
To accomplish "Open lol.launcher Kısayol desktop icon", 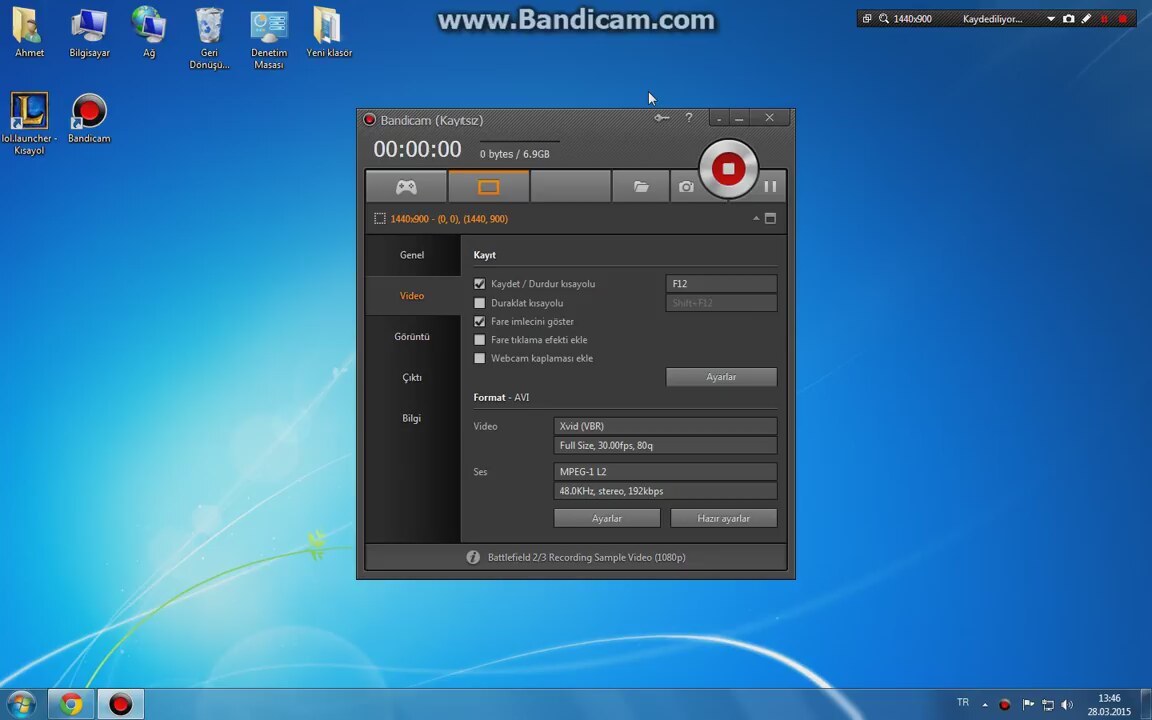I will click(29, 123).
